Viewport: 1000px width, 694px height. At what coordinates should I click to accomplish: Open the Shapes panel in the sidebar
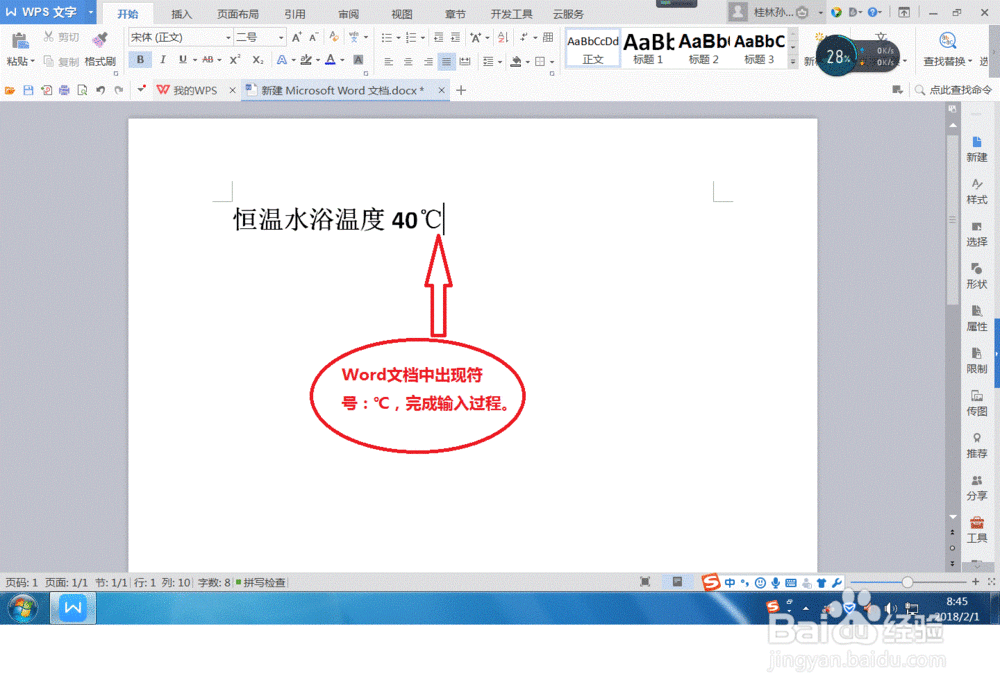976,275
